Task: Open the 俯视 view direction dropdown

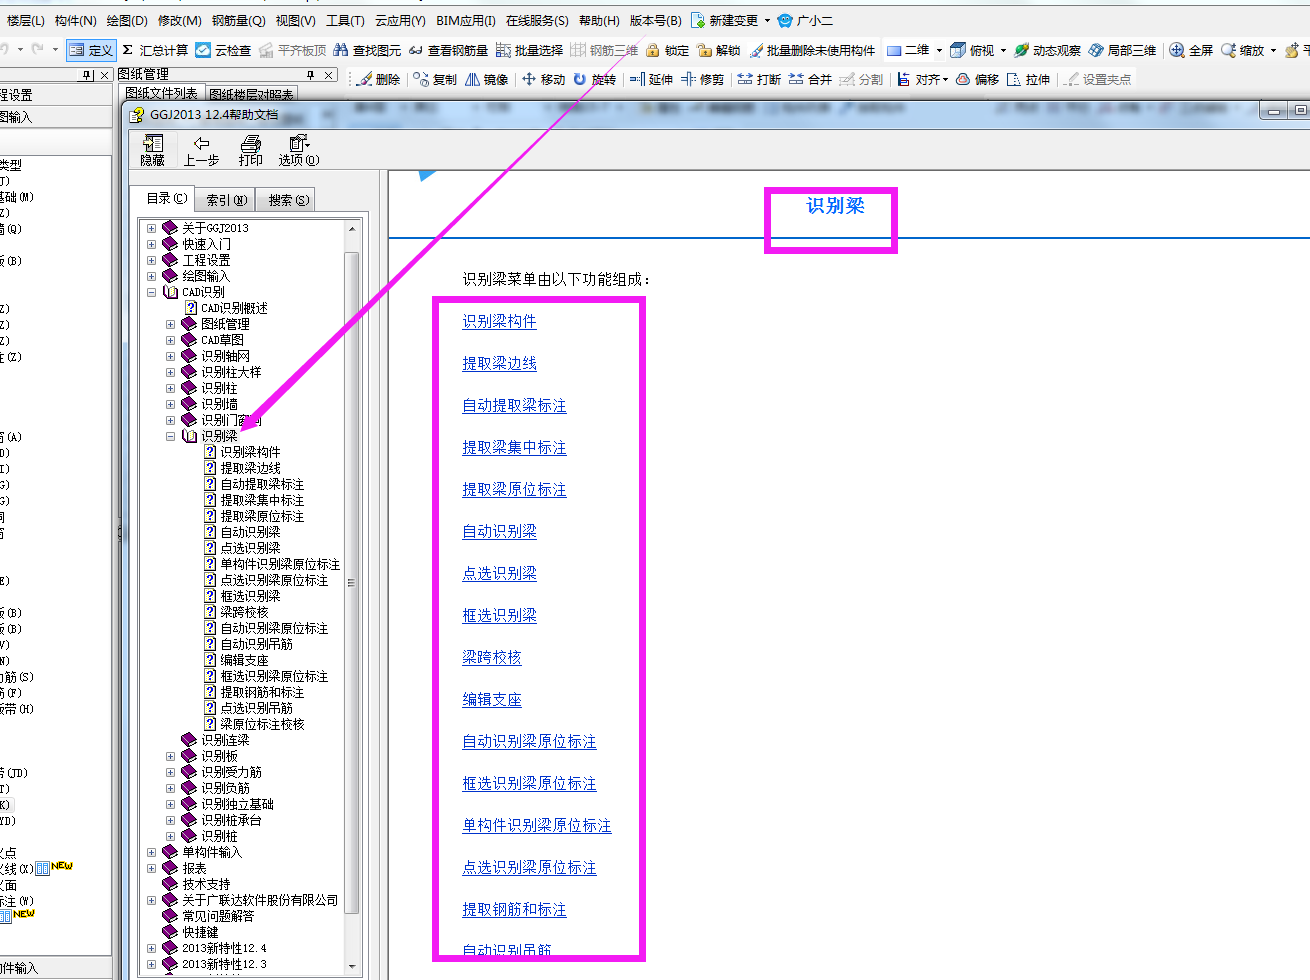Action: pyautogui.click(x=1003, y=50)
